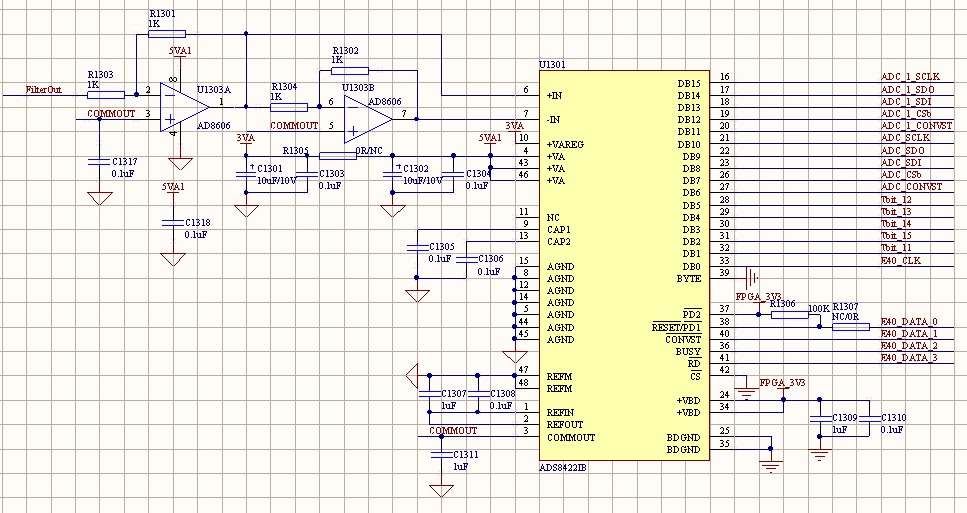Select the +VAREG pin name
The image size is (967, 513).
pyautogui.click(x=565, y=144)
